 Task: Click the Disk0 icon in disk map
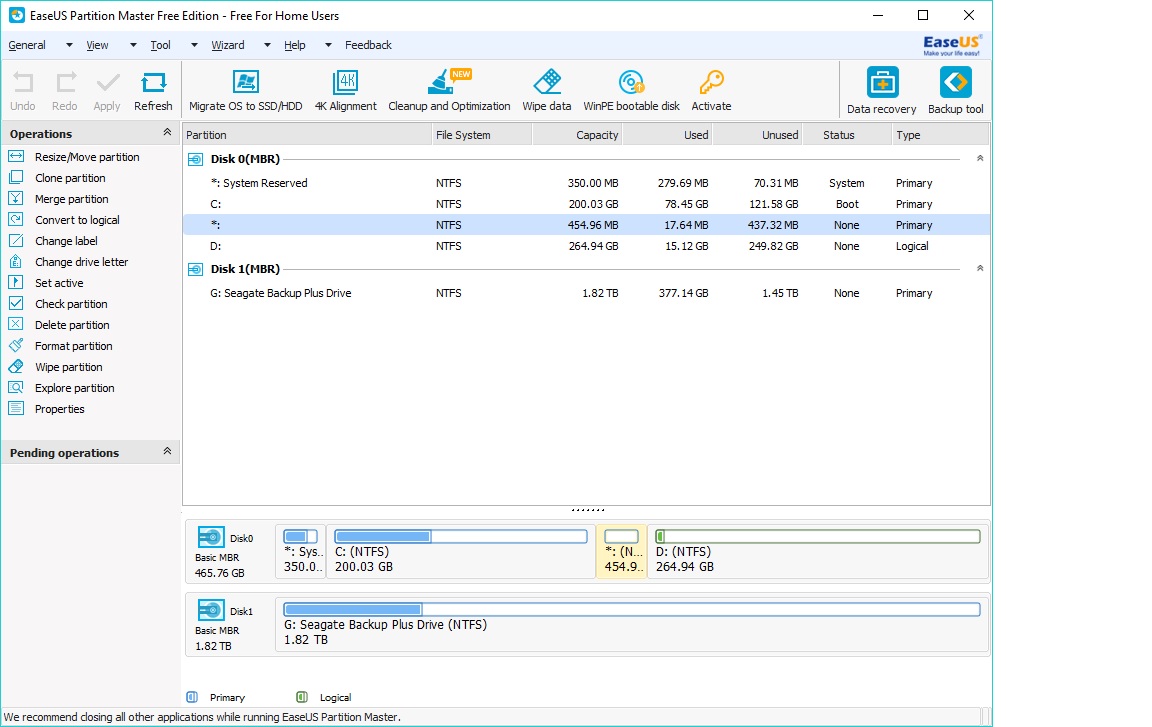click(x=211, y=538)
